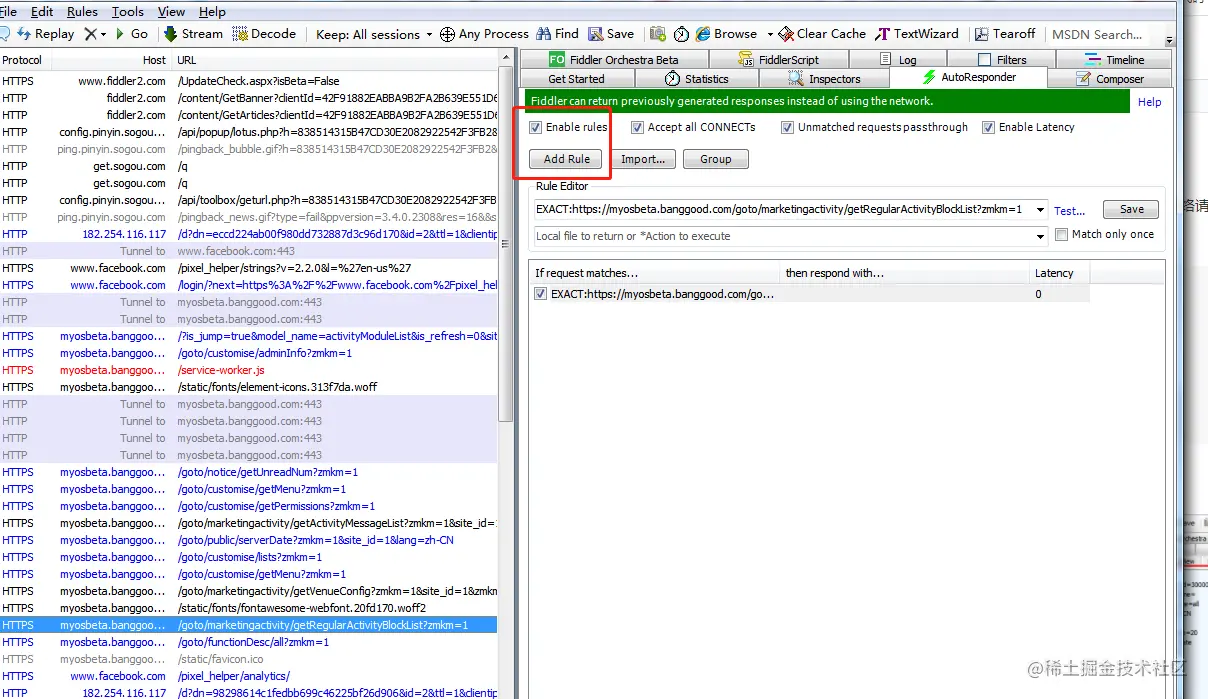Click the Group button
Screen dimensions: 1208x699
(x=716, y=159)
